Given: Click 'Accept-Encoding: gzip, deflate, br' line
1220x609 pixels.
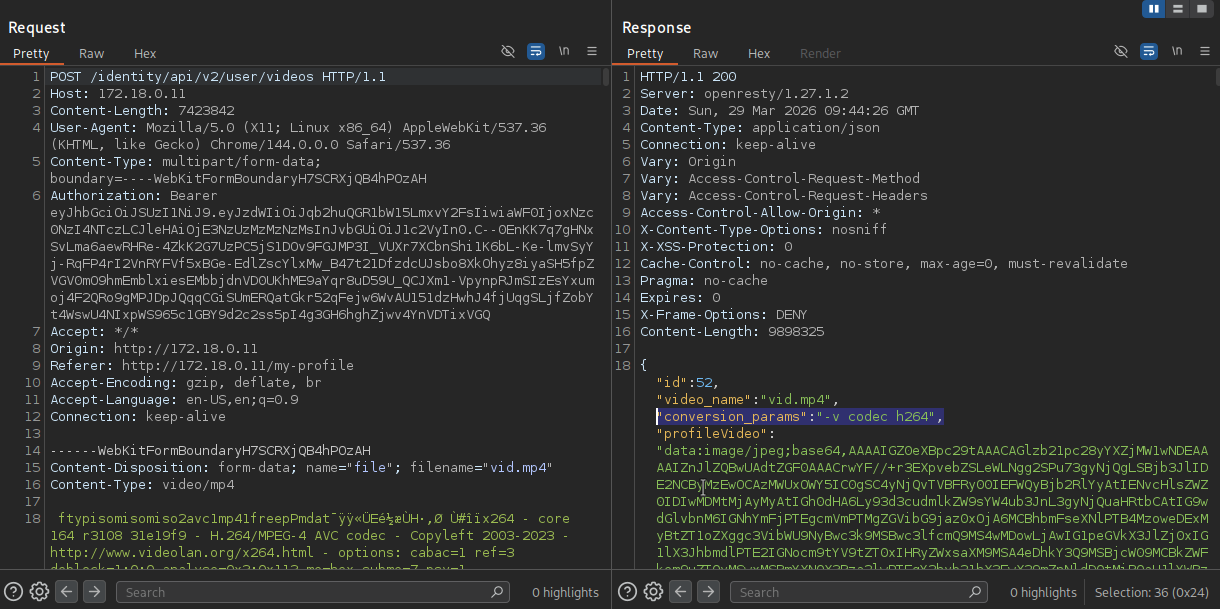Looking at the screenshot, I should point(186,383).
